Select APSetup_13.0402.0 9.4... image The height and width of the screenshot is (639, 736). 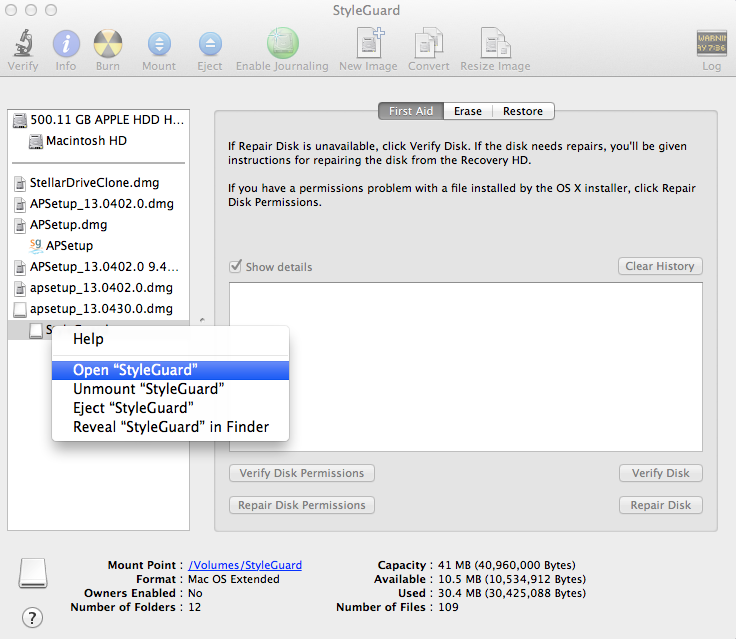(99, 267)
